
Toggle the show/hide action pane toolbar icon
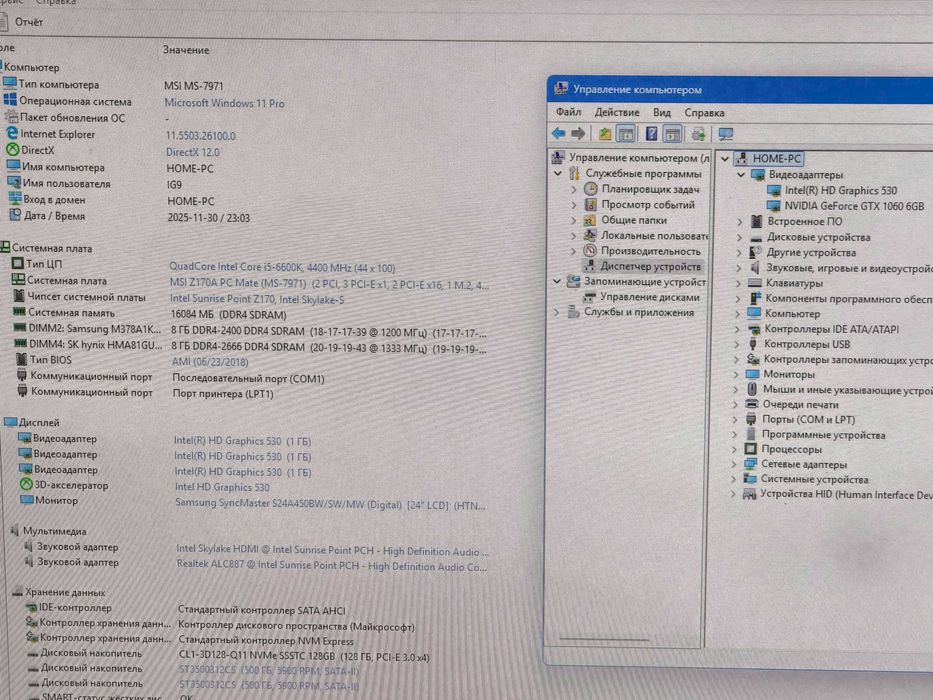[x=672, y=135]
